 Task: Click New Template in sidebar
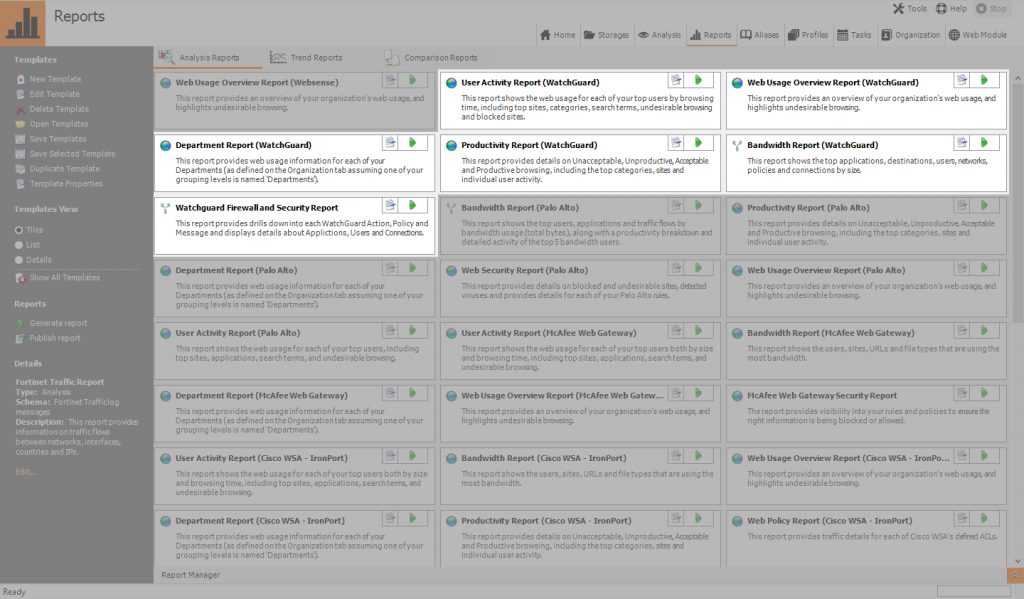pos(48,79)
